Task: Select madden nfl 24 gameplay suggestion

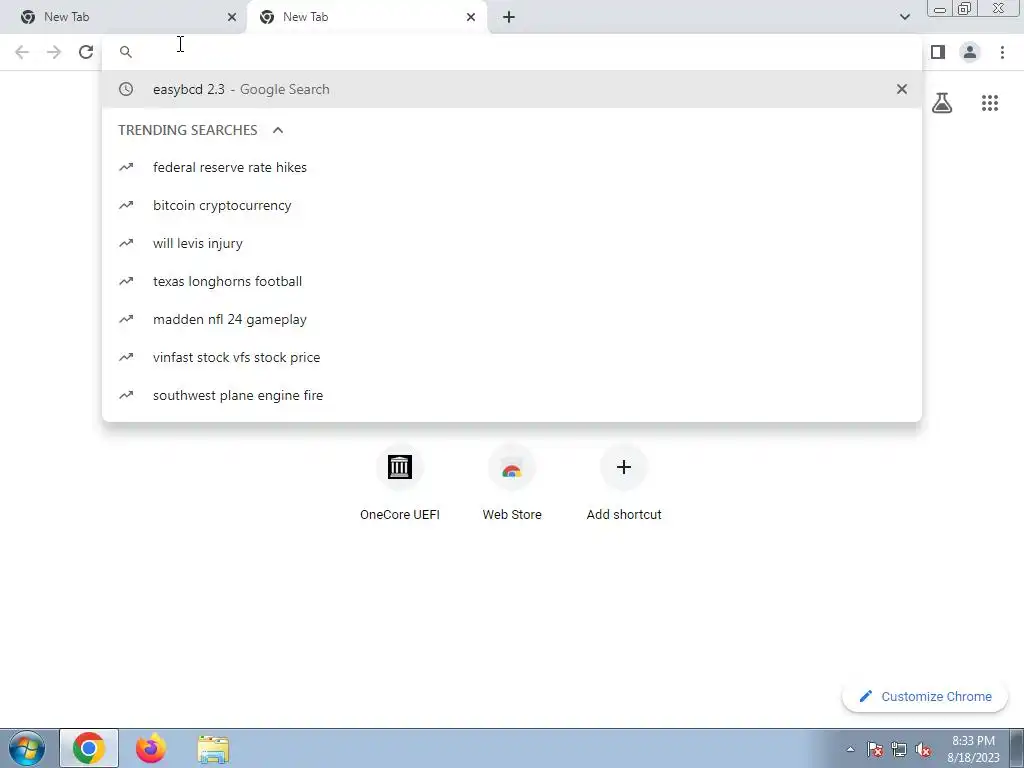Action: tap(512, 319)
